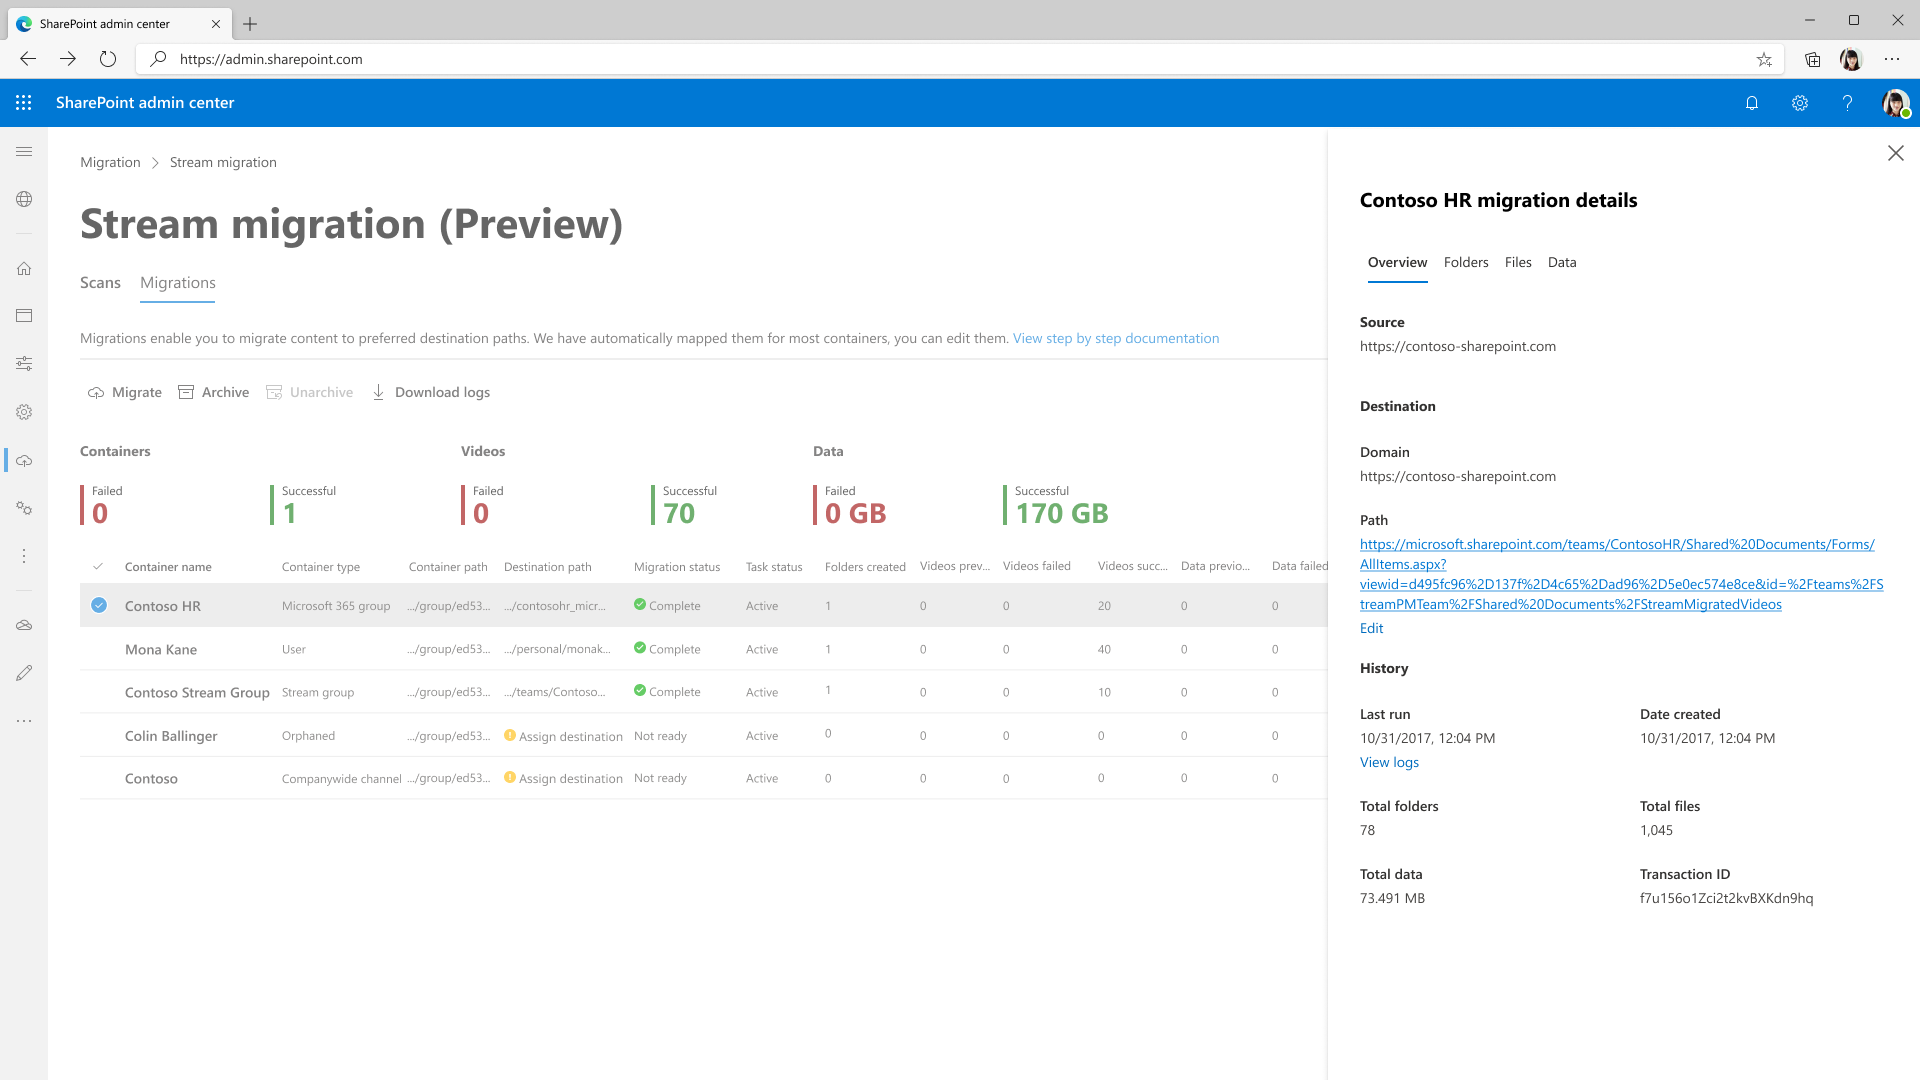Click the Help question mark icon
This screenshot has height=1080, width=1920.
point(1847,102)
